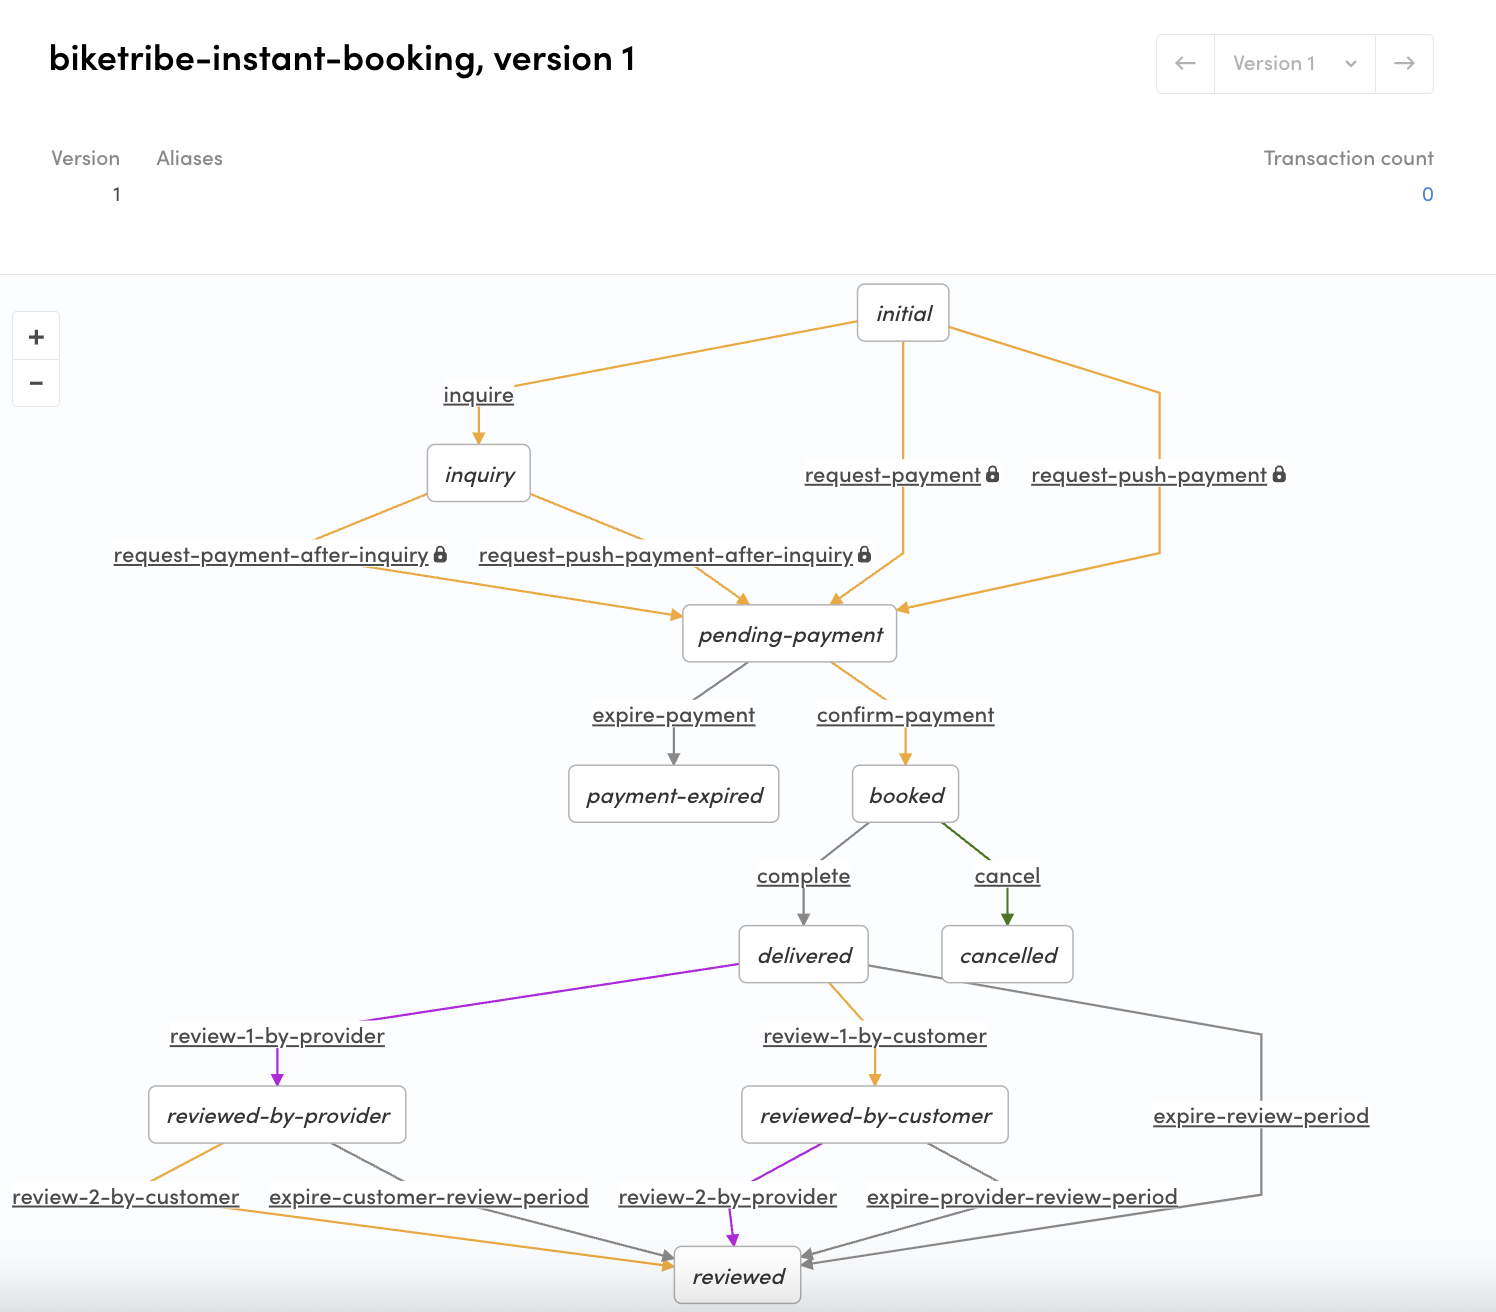Select the expire-review-period transition
This screenshot has width=1496, height=1312.
[x=1261, y=1115]
